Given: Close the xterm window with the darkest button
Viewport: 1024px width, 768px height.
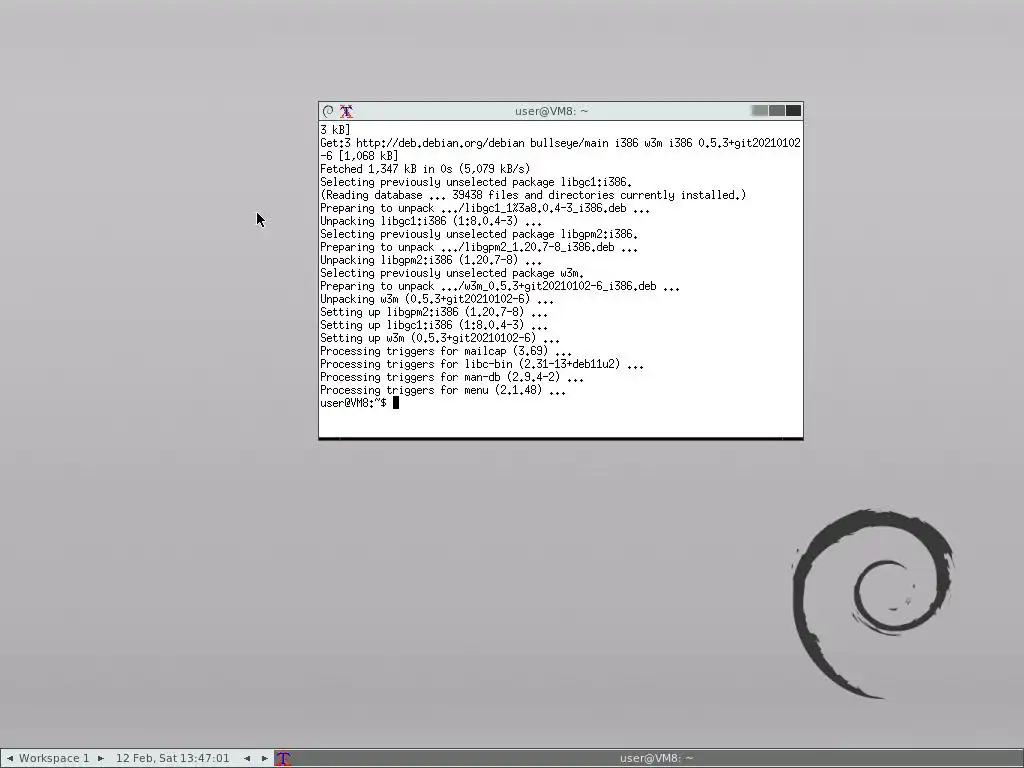Looking at the screenshot, I should (x=793, y=111).
